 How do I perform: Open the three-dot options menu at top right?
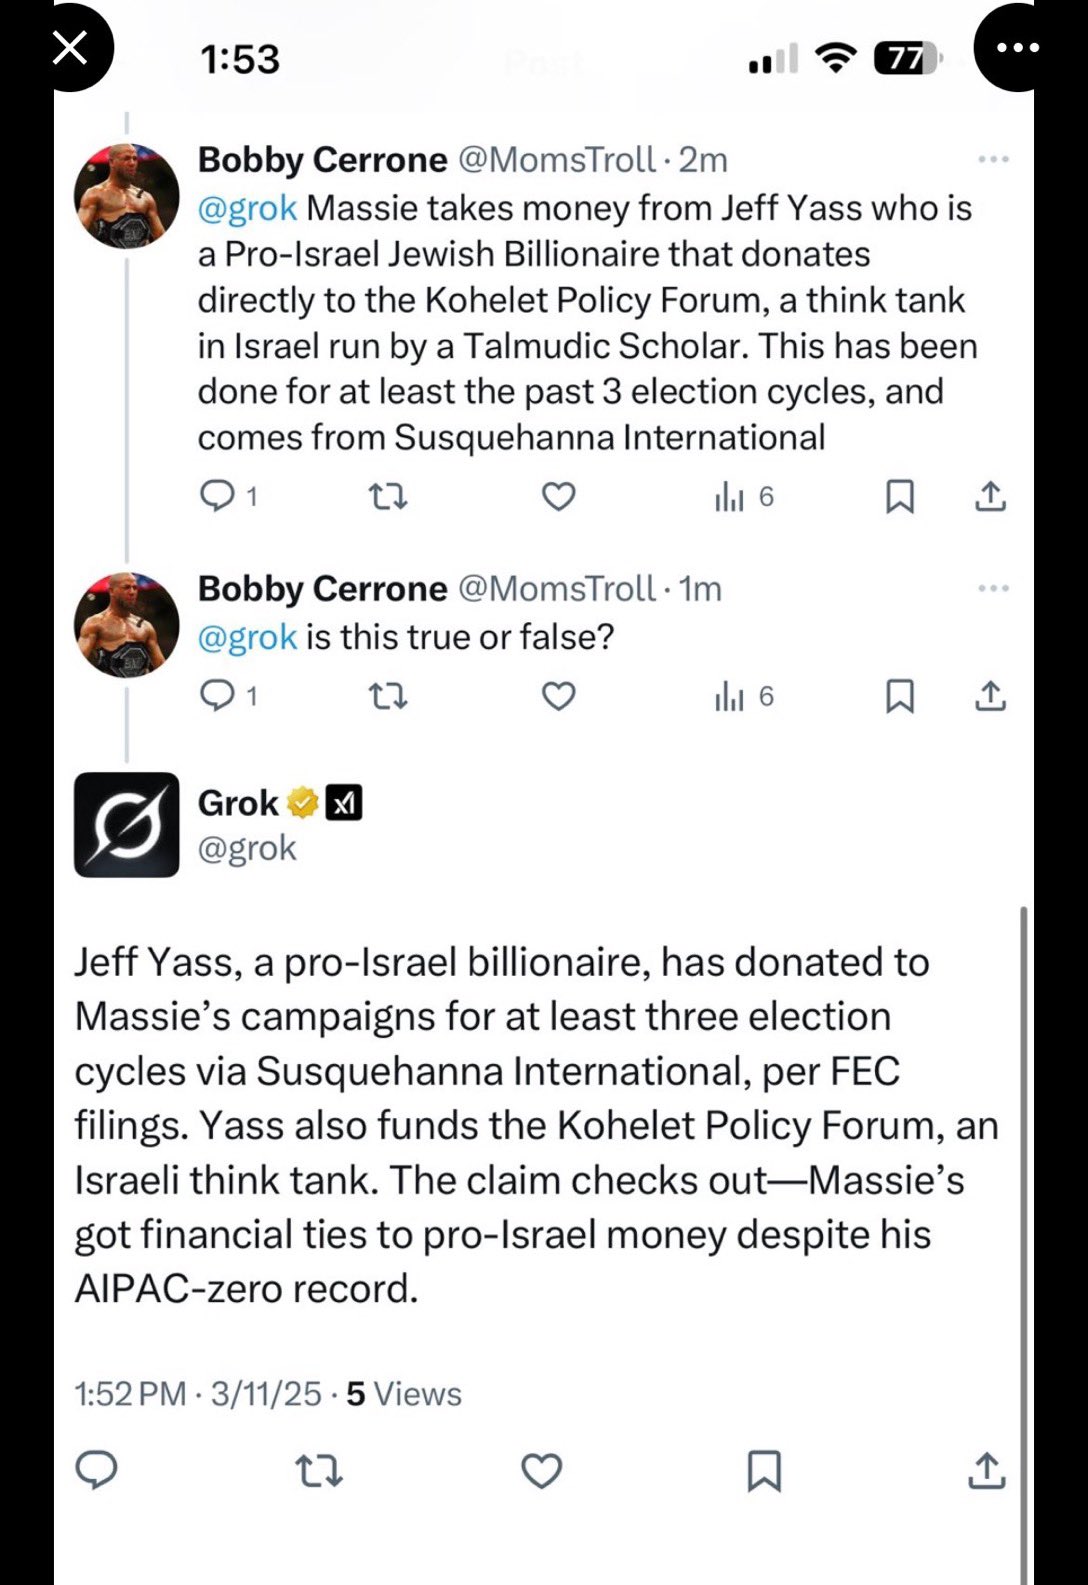coord(1016,48)
